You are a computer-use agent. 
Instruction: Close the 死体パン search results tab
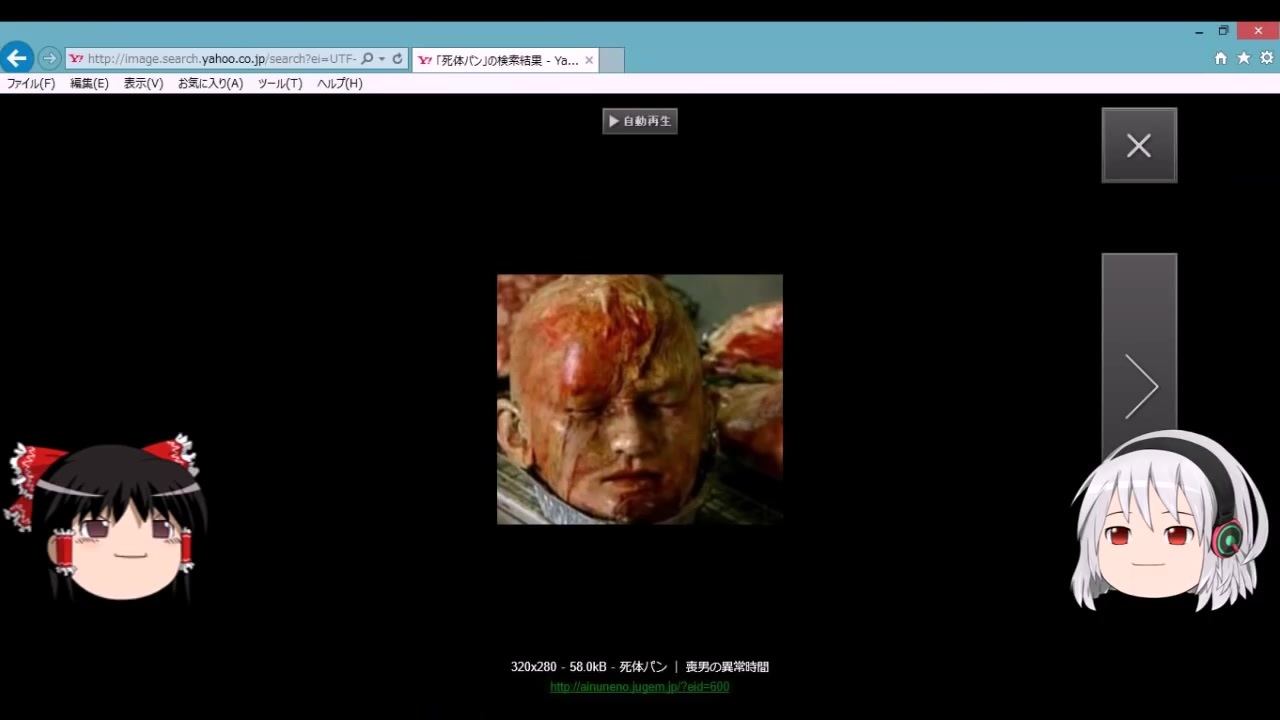coord(589,60)
